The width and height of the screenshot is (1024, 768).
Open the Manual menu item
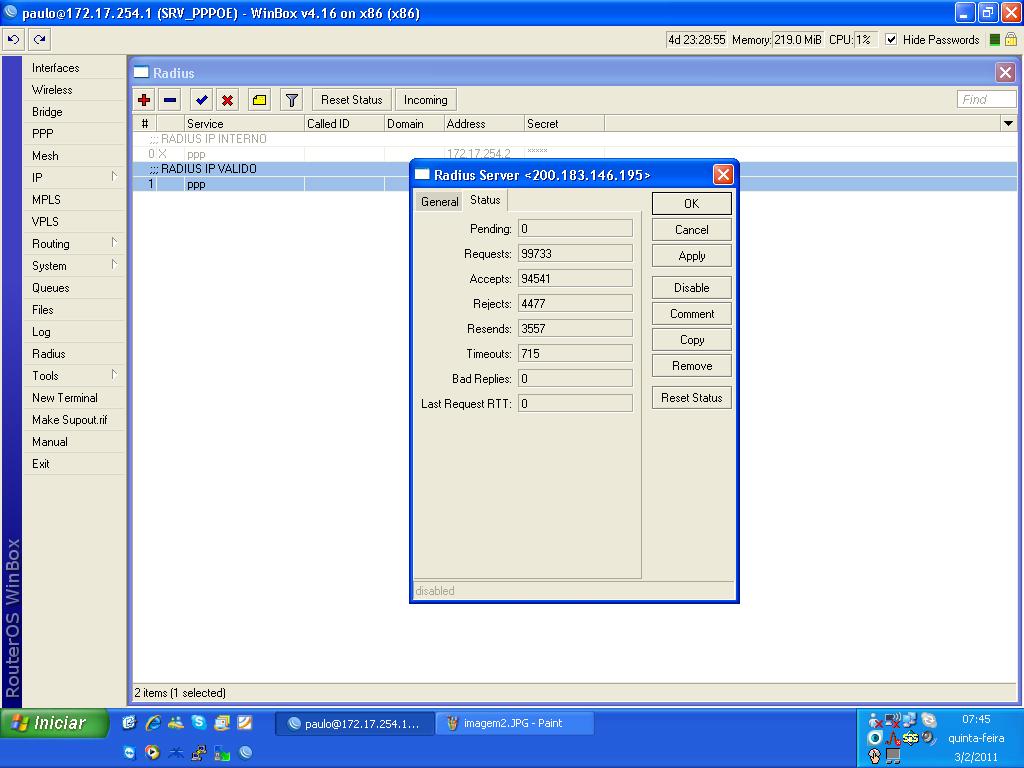[x=74, y=442]
